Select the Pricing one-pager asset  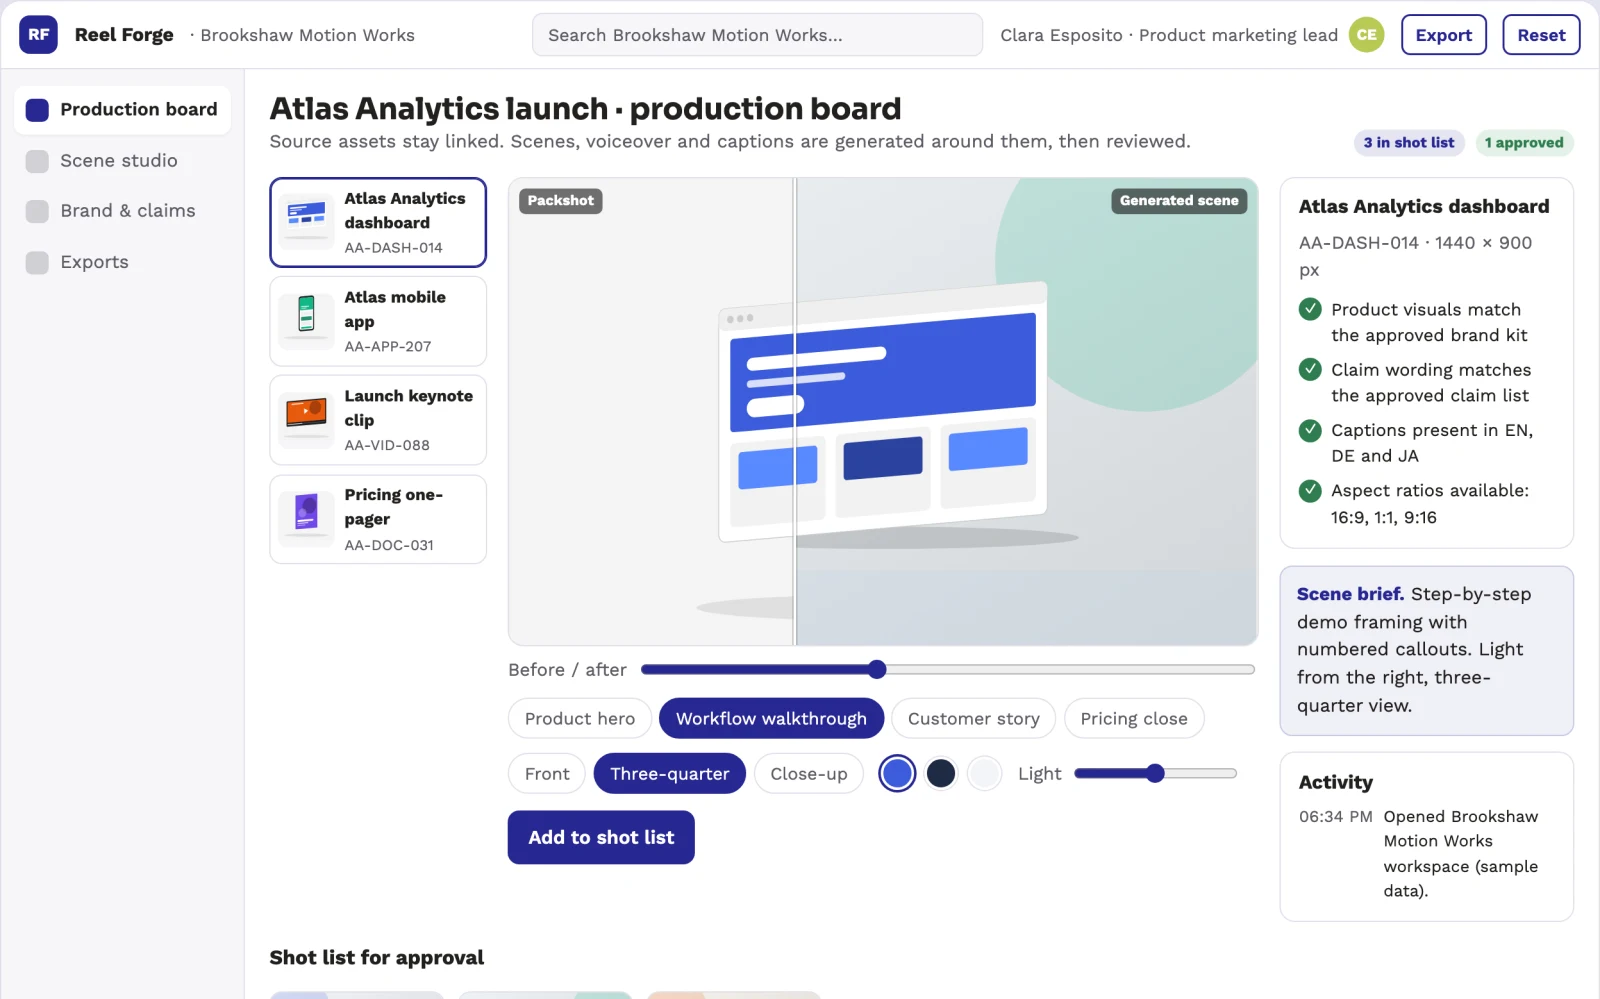tap(378, 519)
